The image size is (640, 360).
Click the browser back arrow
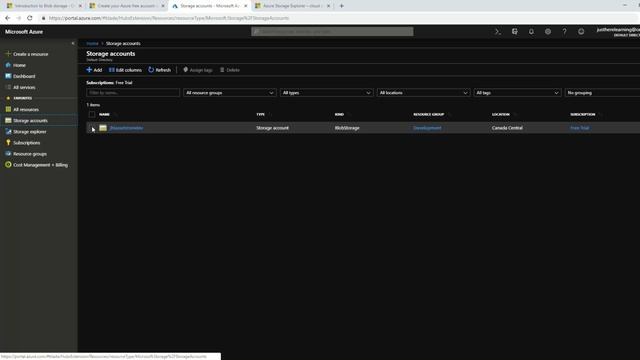7,18
